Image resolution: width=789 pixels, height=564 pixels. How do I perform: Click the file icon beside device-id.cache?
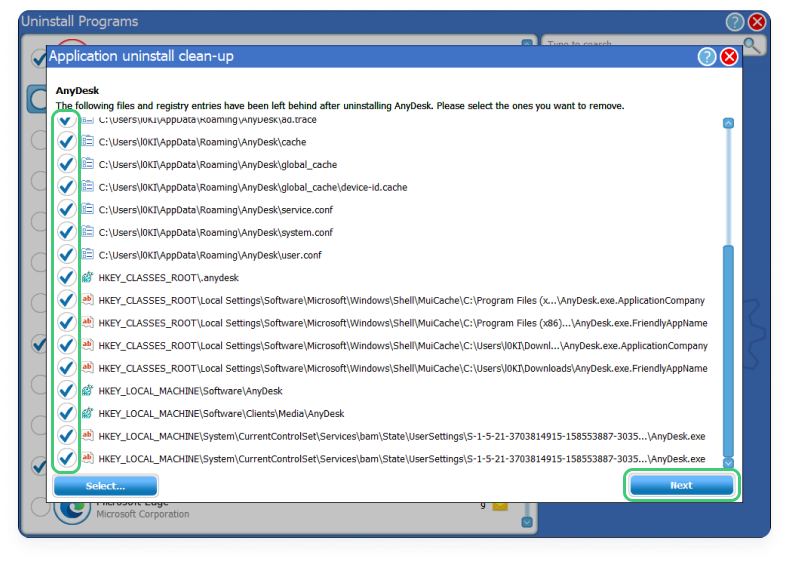[88, 187]
